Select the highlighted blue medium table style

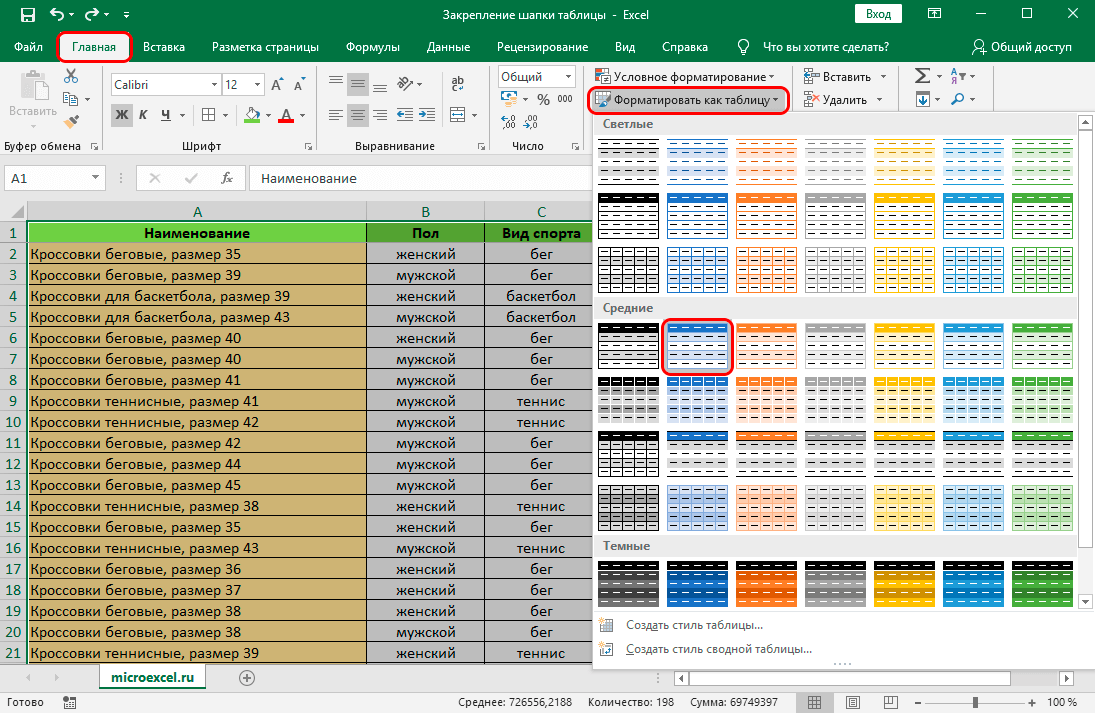tap(697, 347)
